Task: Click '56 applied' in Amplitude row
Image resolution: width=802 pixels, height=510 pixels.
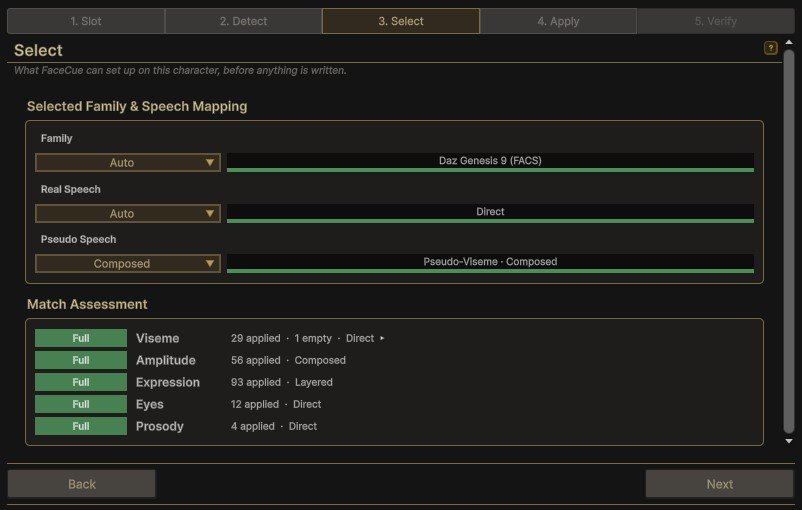Action: click(x=255, y=360)
